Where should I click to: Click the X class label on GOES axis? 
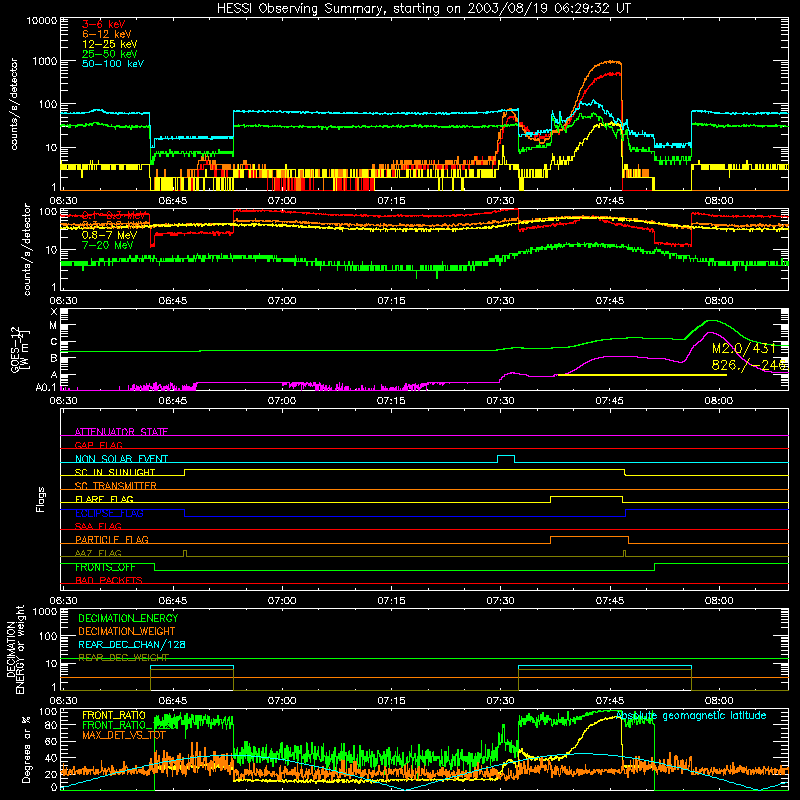click(54, 312)
